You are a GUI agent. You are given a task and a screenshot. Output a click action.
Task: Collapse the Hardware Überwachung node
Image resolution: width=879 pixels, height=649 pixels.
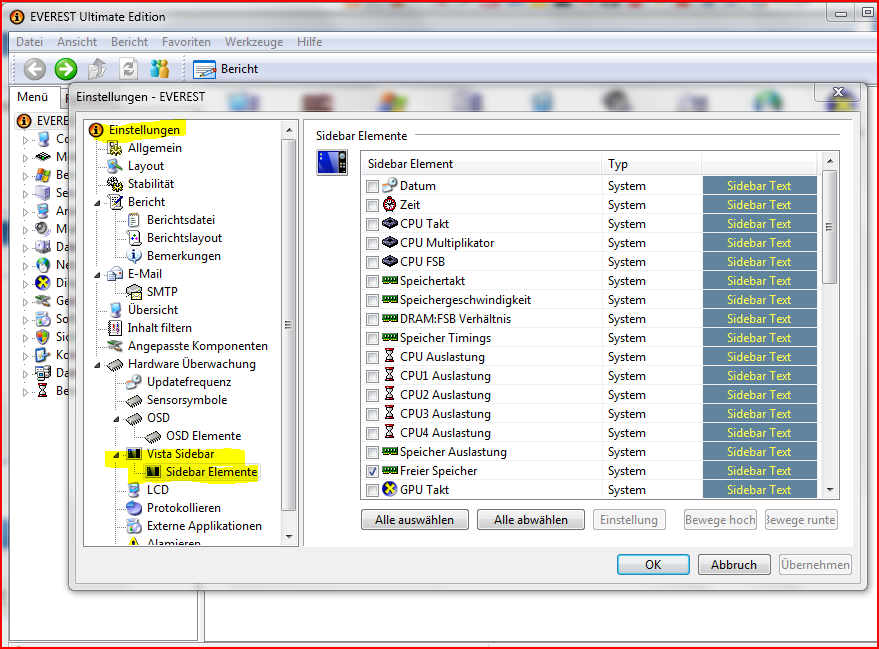click(x=97, y=365)
